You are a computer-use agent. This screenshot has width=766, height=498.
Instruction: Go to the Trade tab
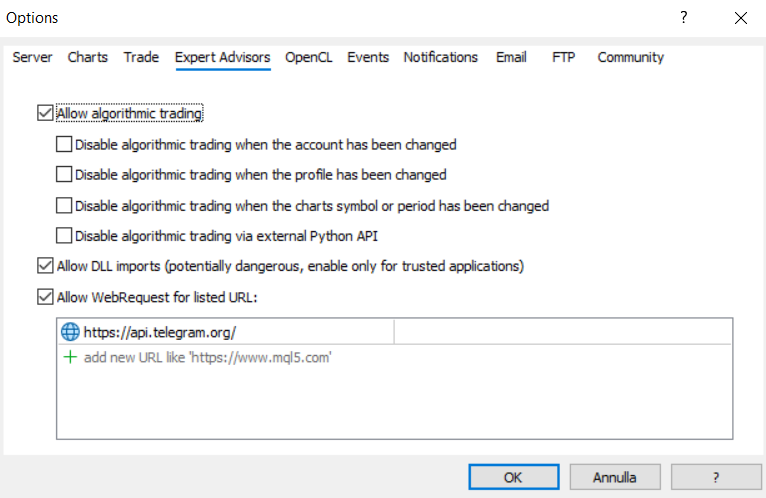point(141,57)
